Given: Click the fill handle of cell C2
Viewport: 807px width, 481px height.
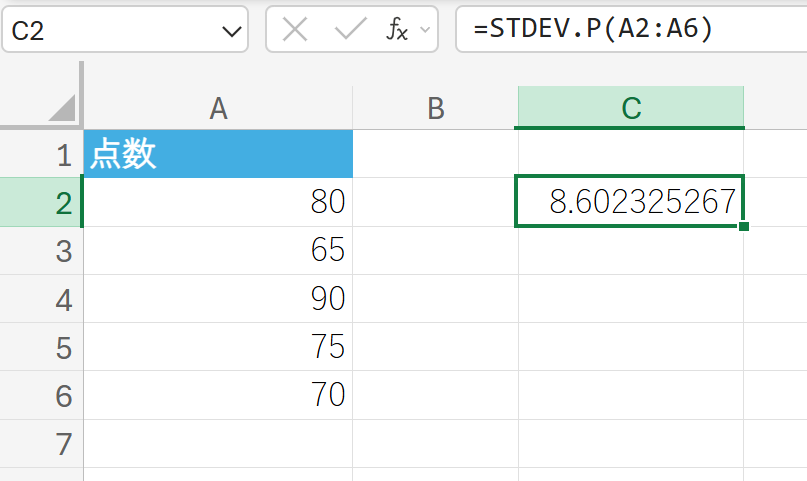Looking at the screenshot, I should [x=743, y=227].
